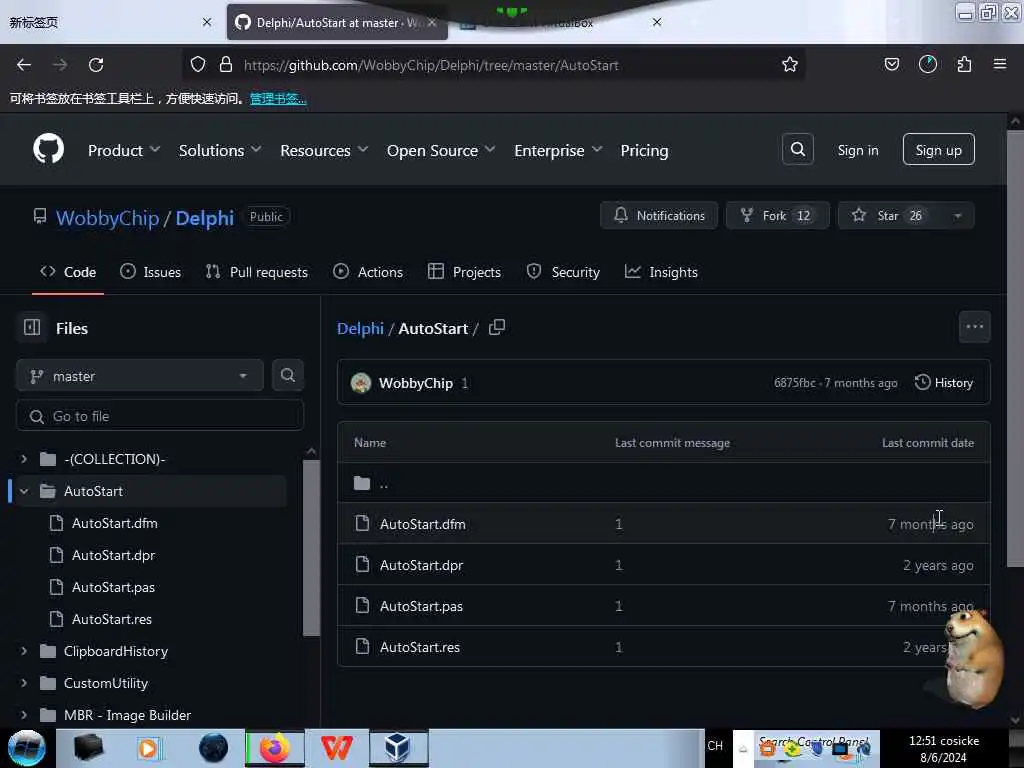Click the Pocket save icon in toolbar
The image size is (1024, 768).
click(x=891, y=64)
